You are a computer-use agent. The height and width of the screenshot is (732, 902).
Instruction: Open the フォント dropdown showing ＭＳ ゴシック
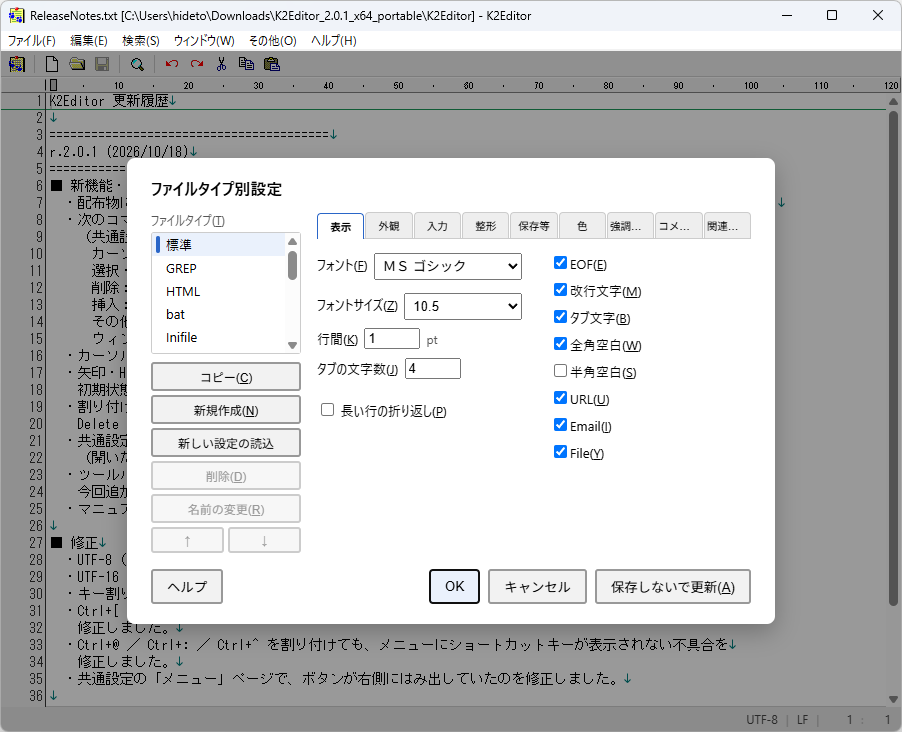pos(448,266)
